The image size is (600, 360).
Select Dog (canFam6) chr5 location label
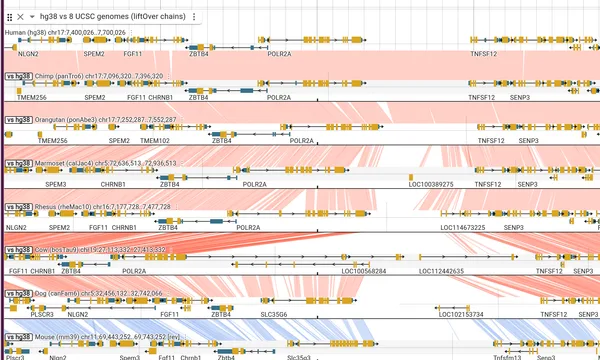coord(99,293)
